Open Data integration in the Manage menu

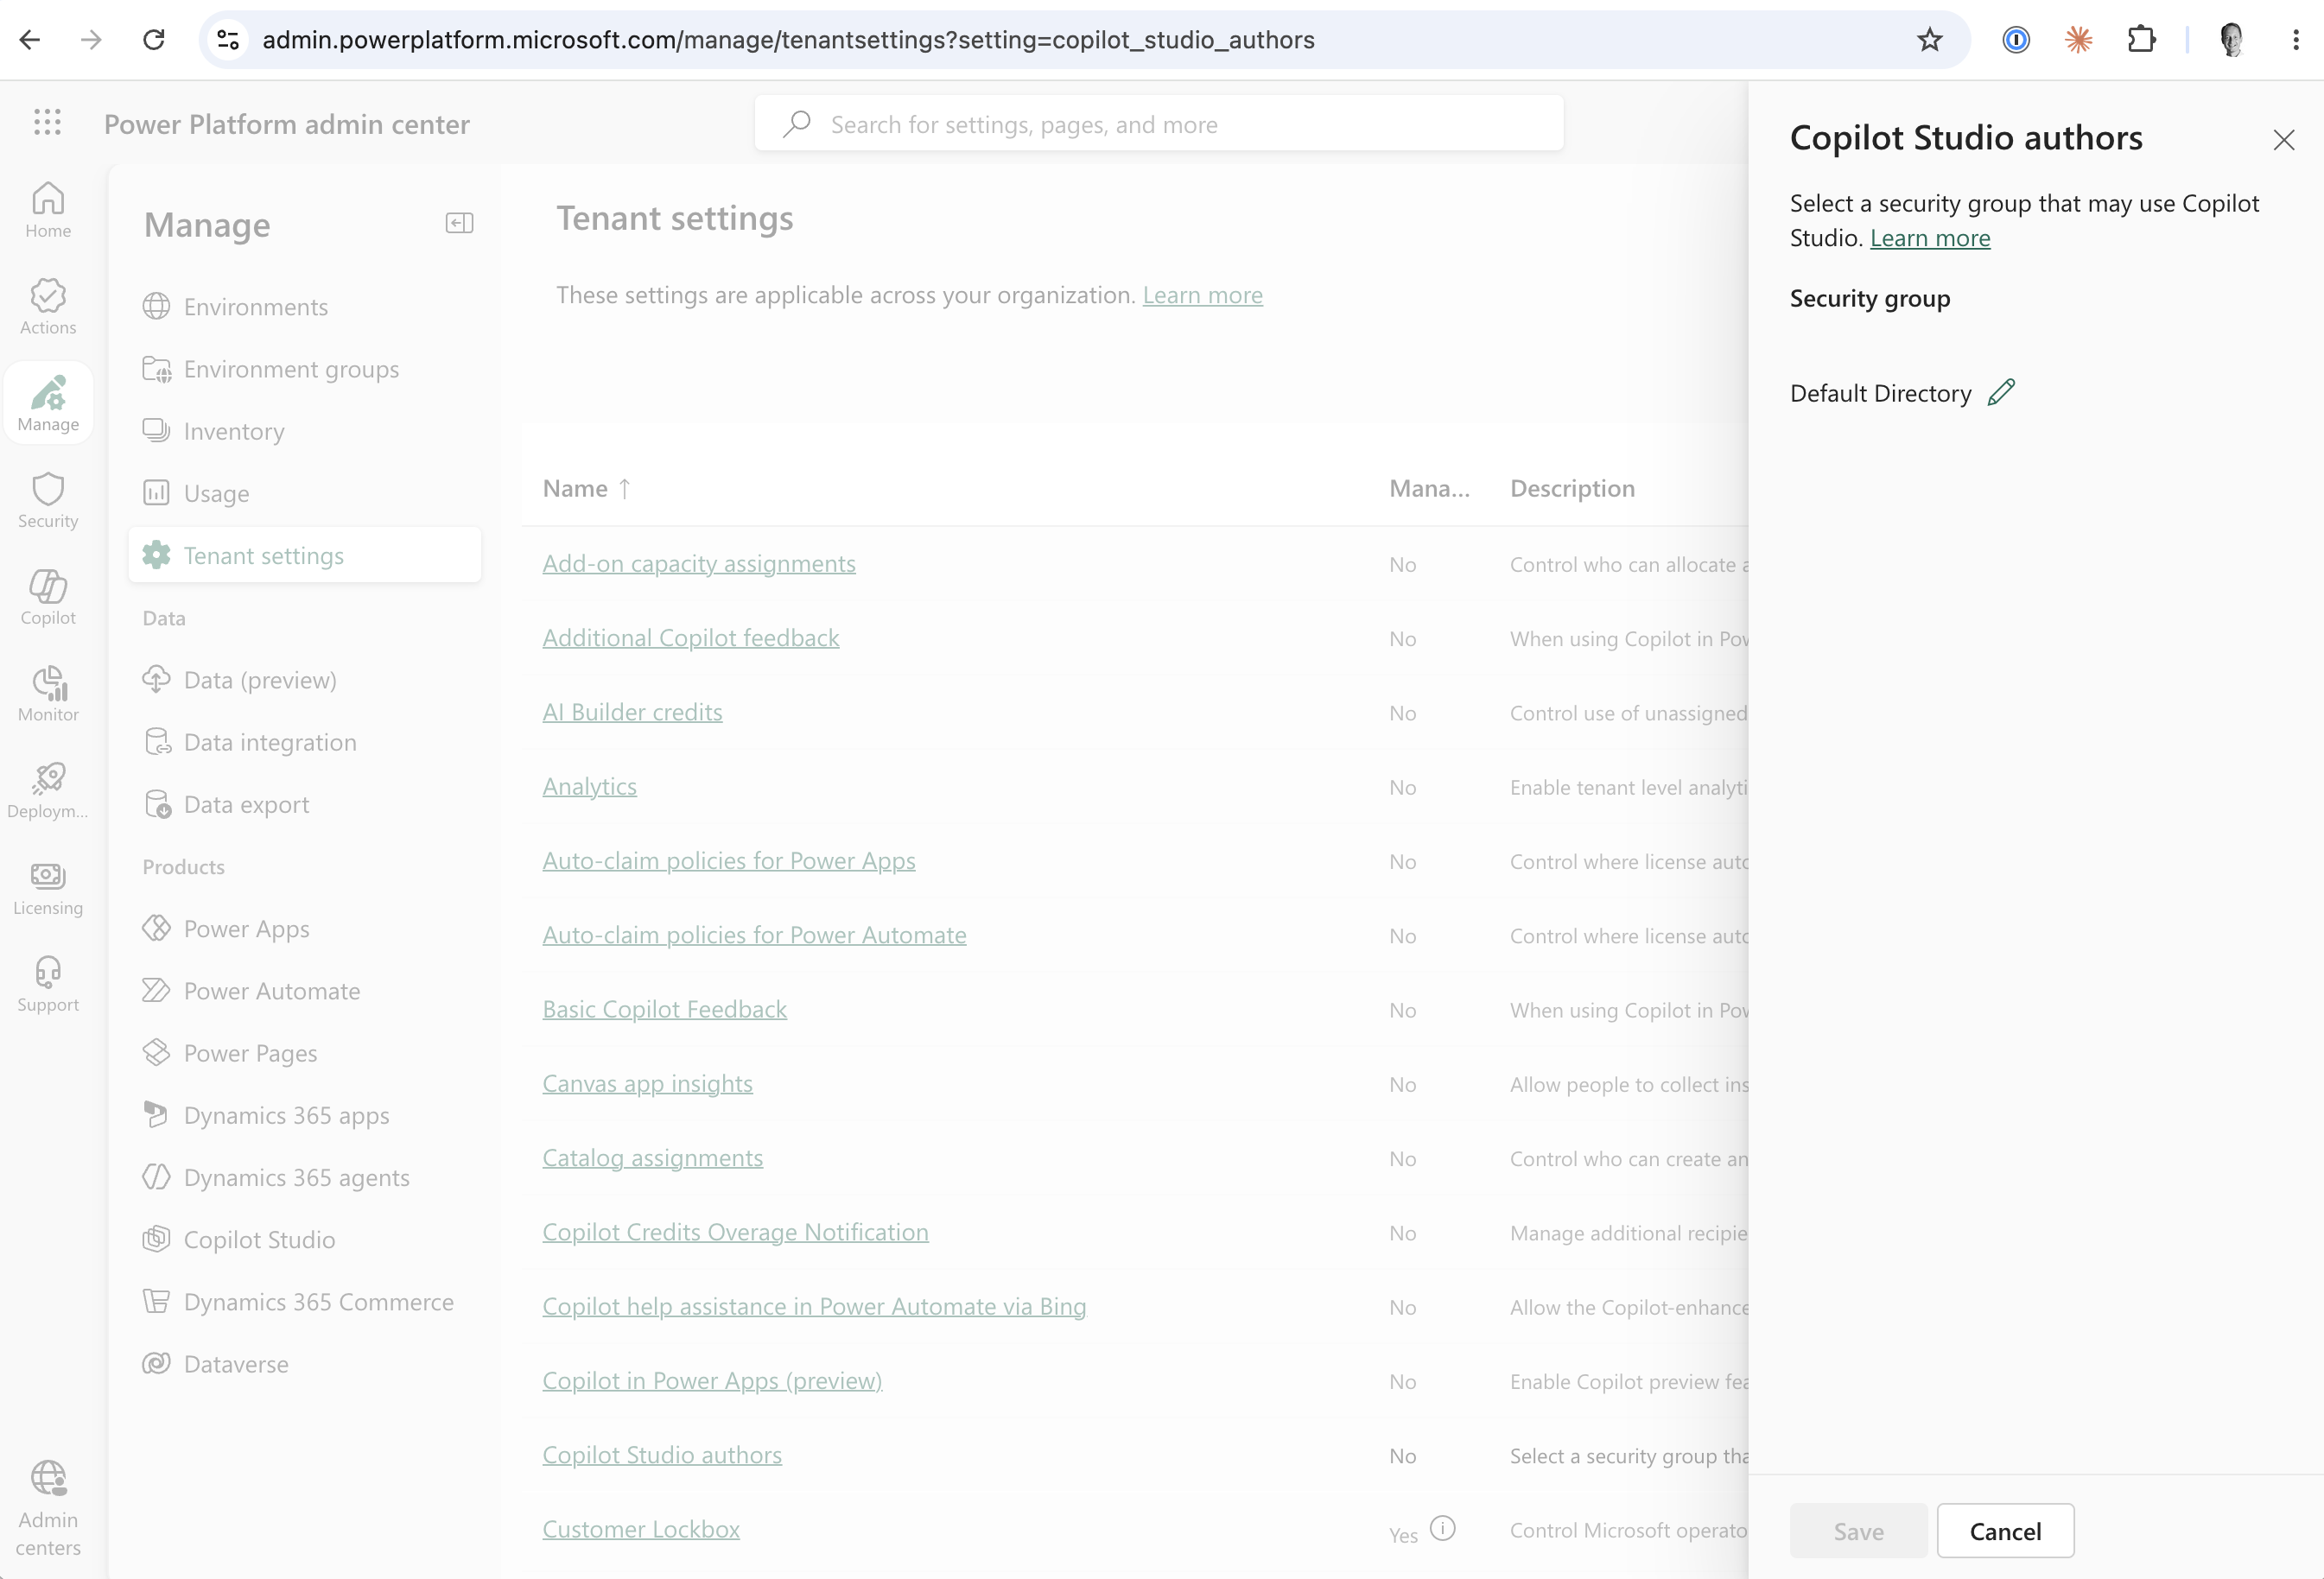305,741
